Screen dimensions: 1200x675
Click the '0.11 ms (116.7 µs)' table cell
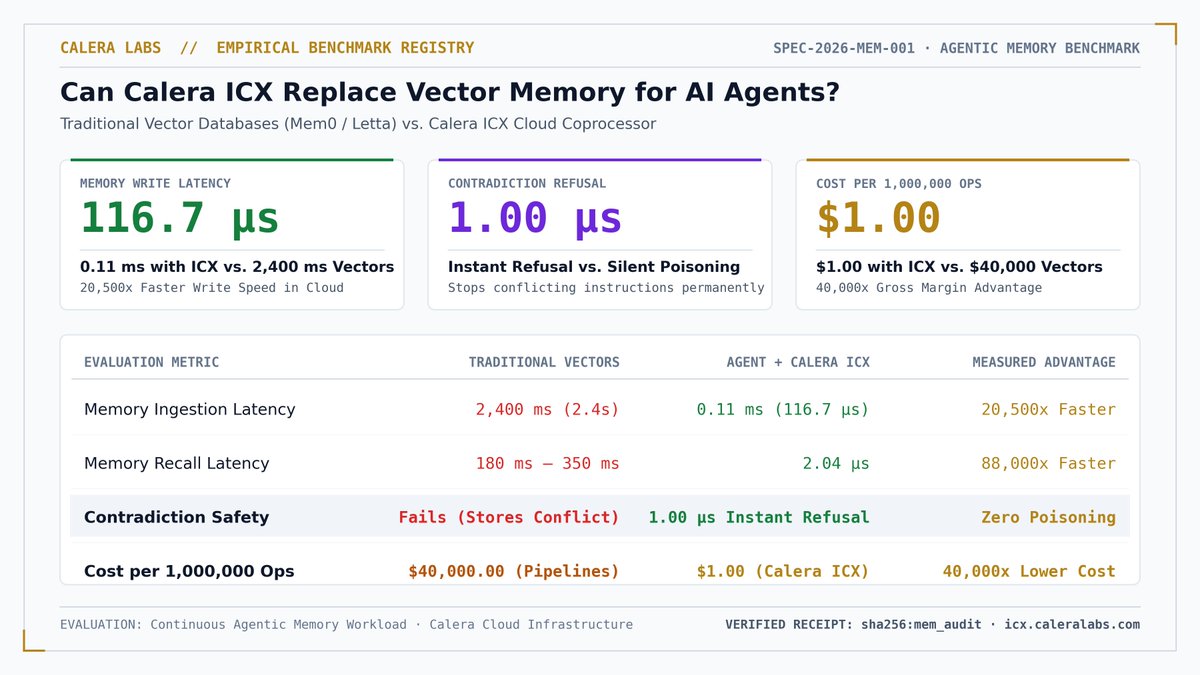coord(783,409)
